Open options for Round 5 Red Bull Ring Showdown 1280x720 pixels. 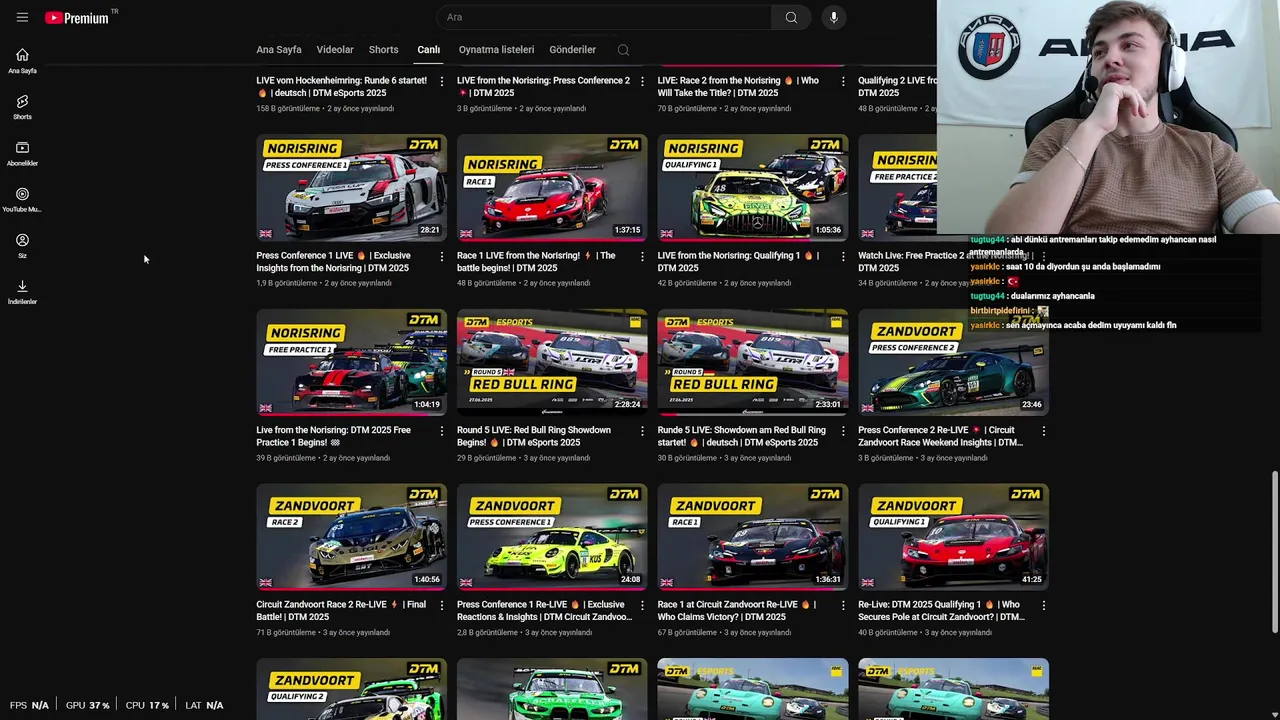642,431
